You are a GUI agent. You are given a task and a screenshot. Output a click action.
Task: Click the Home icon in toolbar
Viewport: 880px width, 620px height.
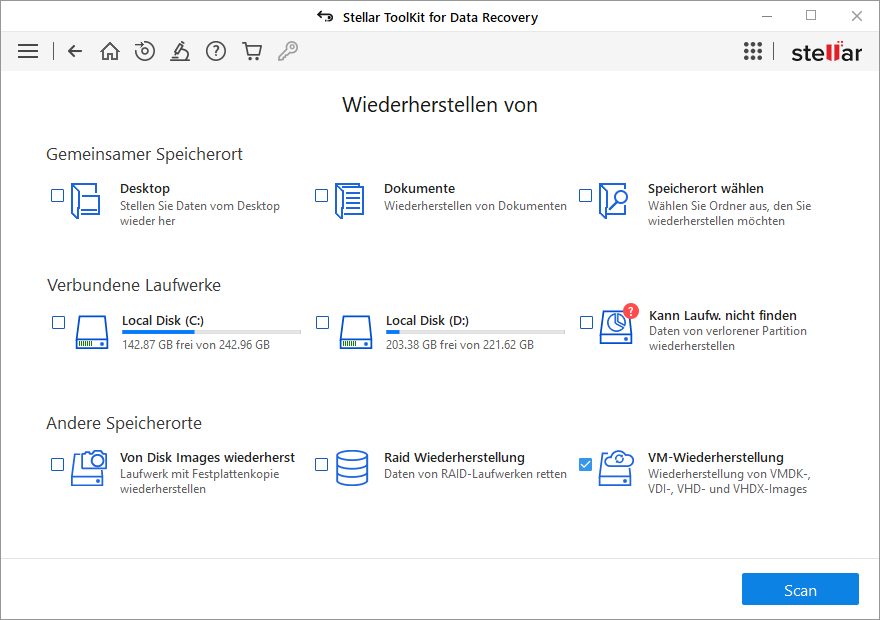click(110, 51)
